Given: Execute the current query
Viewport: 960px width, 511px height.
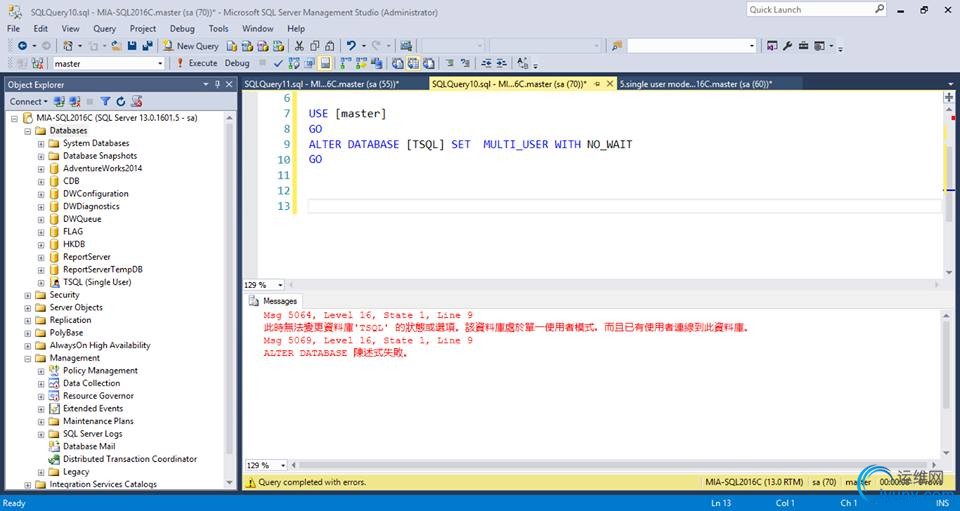Looking at the screenshot, I should click(197, 63).
